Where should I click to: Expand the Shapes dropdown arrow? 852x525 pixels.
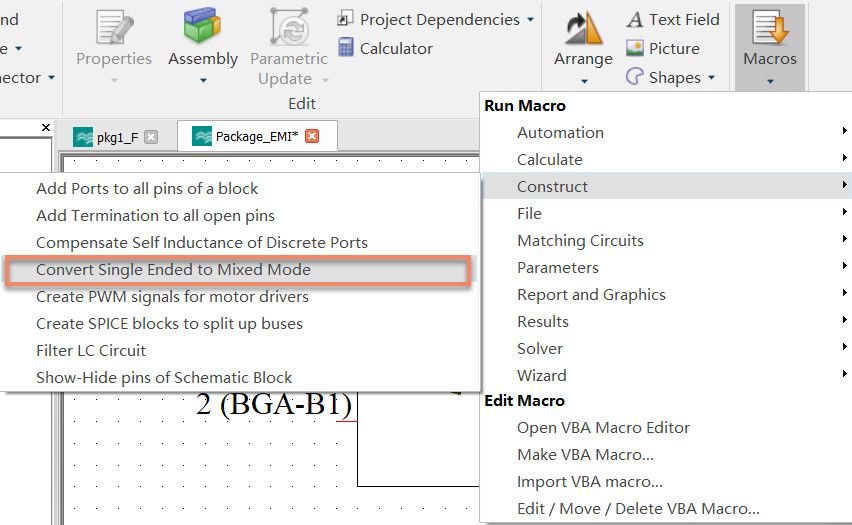coord(711,78)
